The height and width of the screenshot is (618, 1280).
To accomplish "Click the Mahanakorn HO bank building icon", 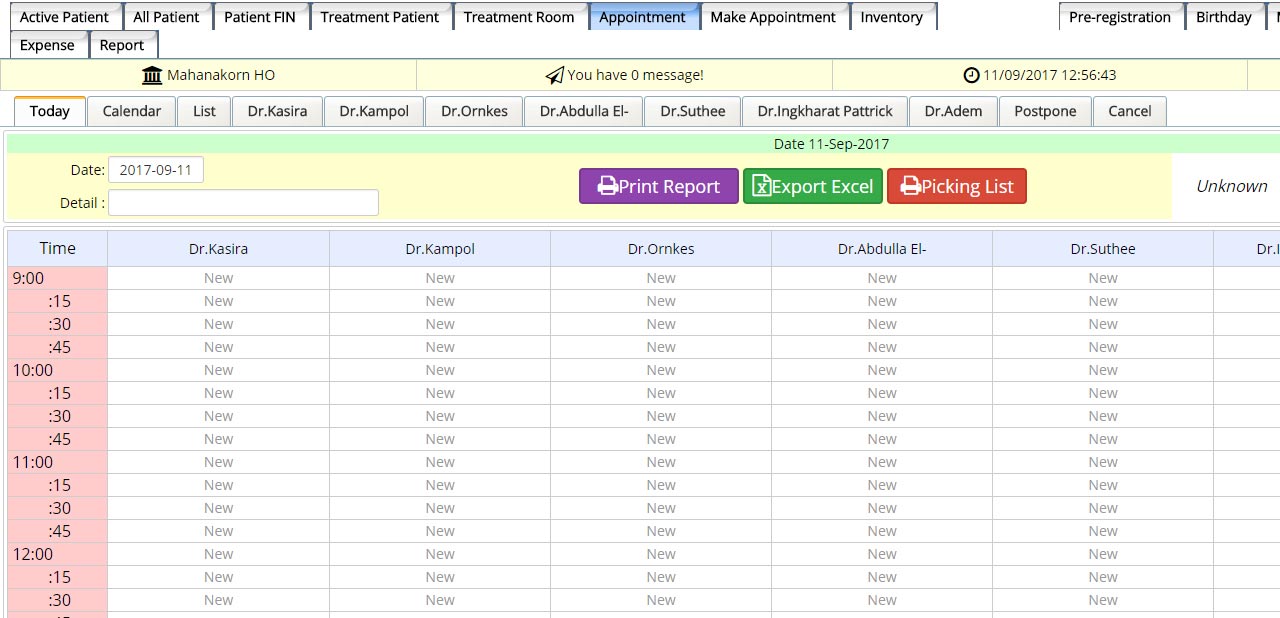I will (x=152, y=75).
